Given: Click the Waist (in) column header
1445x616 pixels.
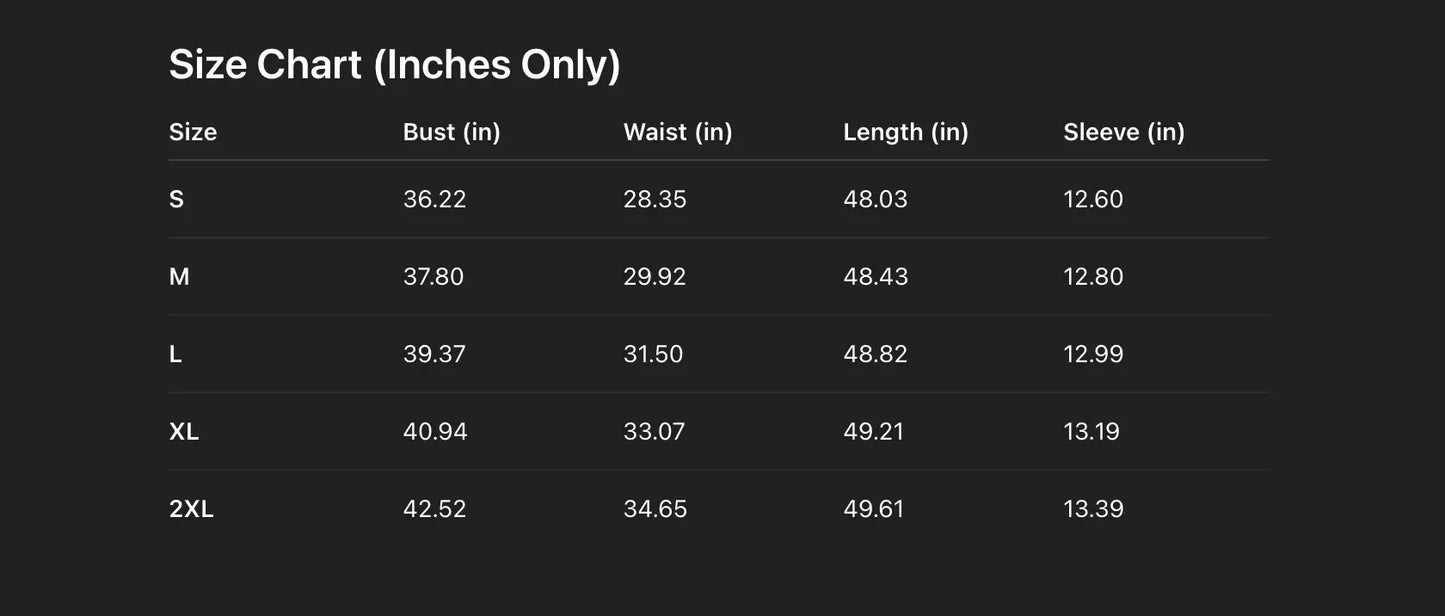Looking at the screenshot, I should pos(677,132).
